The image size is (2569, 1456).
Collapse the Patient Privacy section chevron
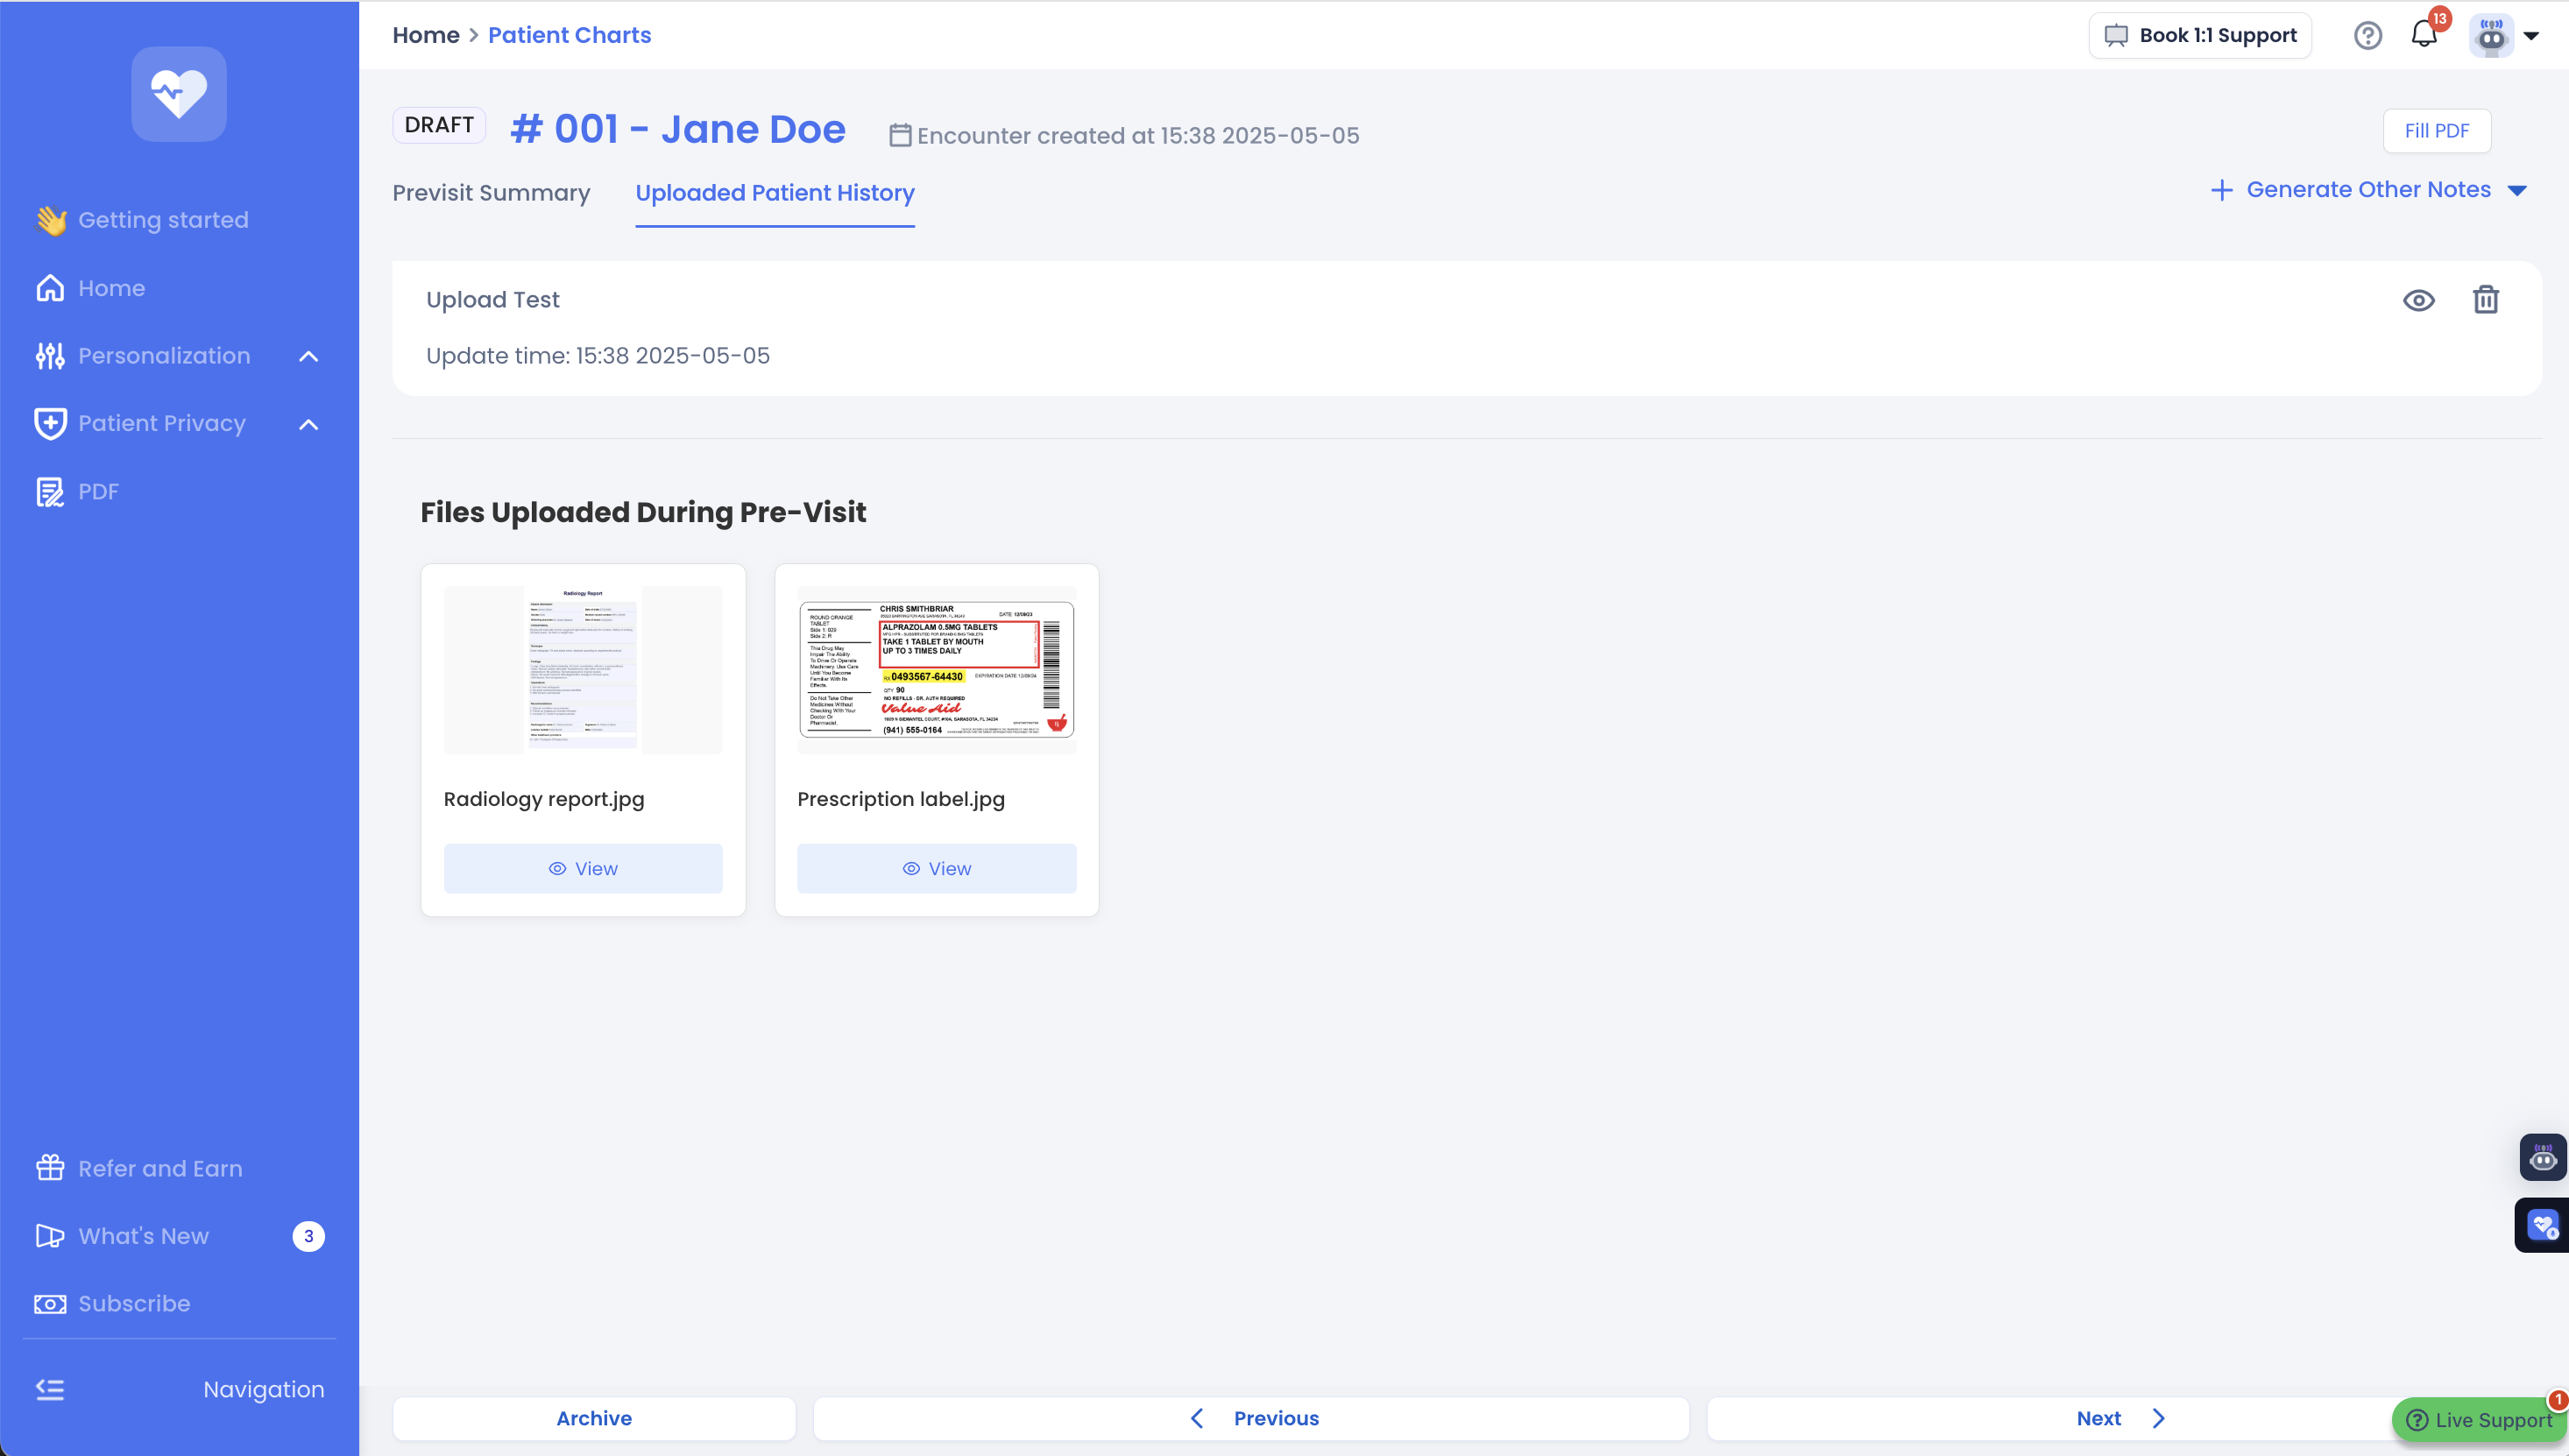[x=308, y=424]
